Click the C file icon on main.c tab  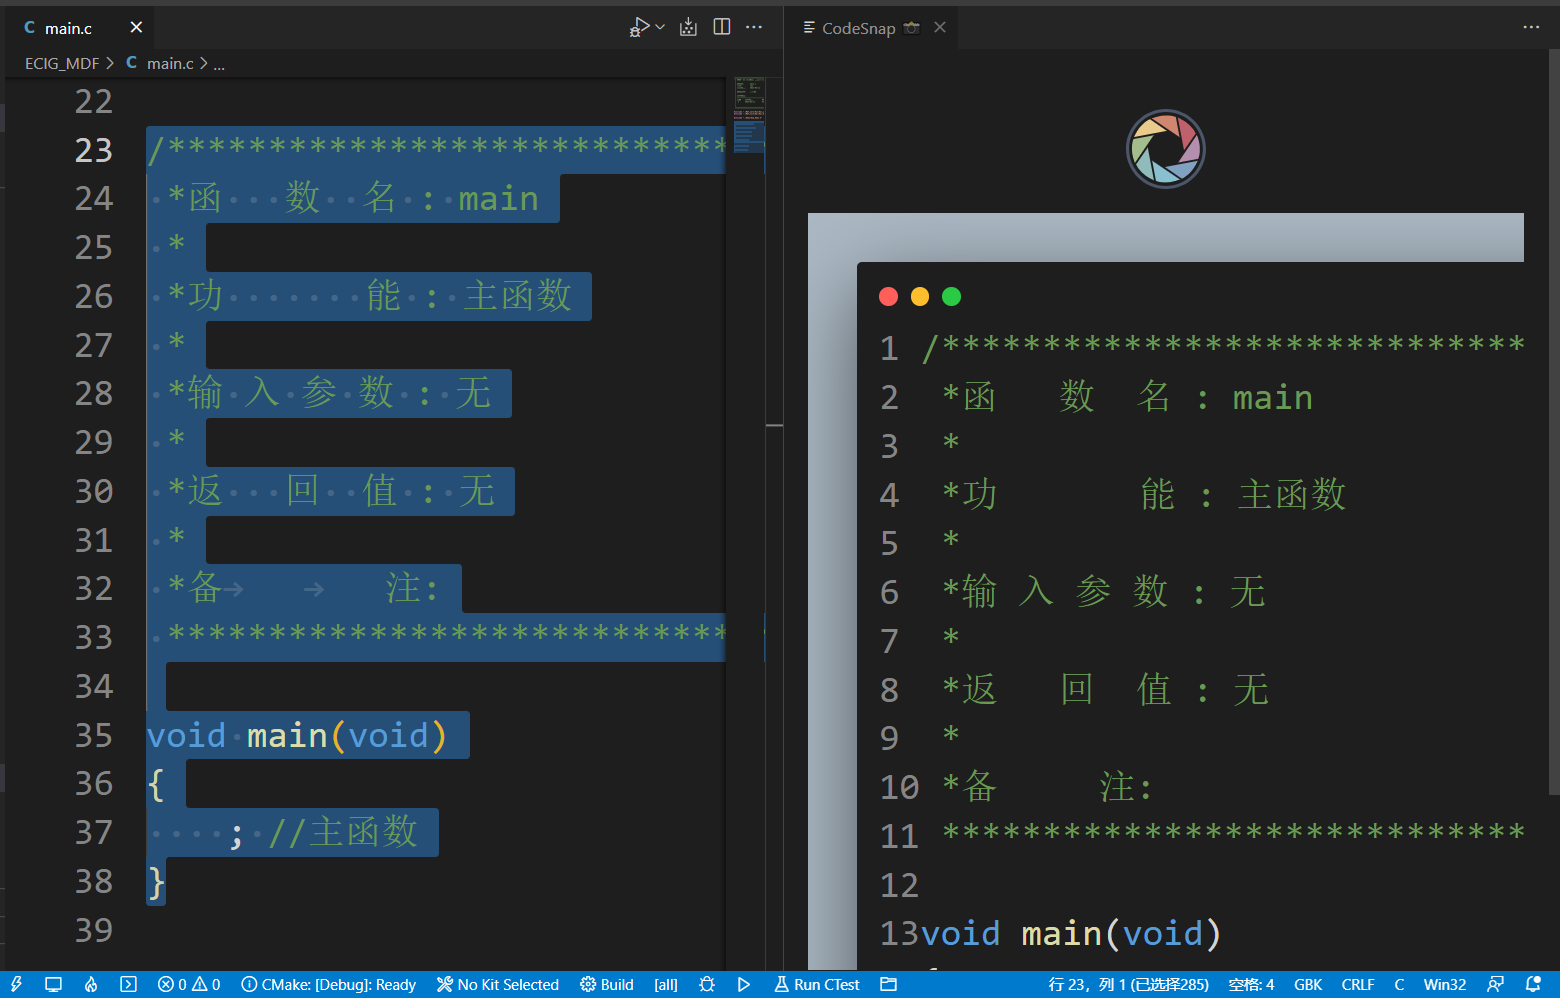[x=30, y=28]
